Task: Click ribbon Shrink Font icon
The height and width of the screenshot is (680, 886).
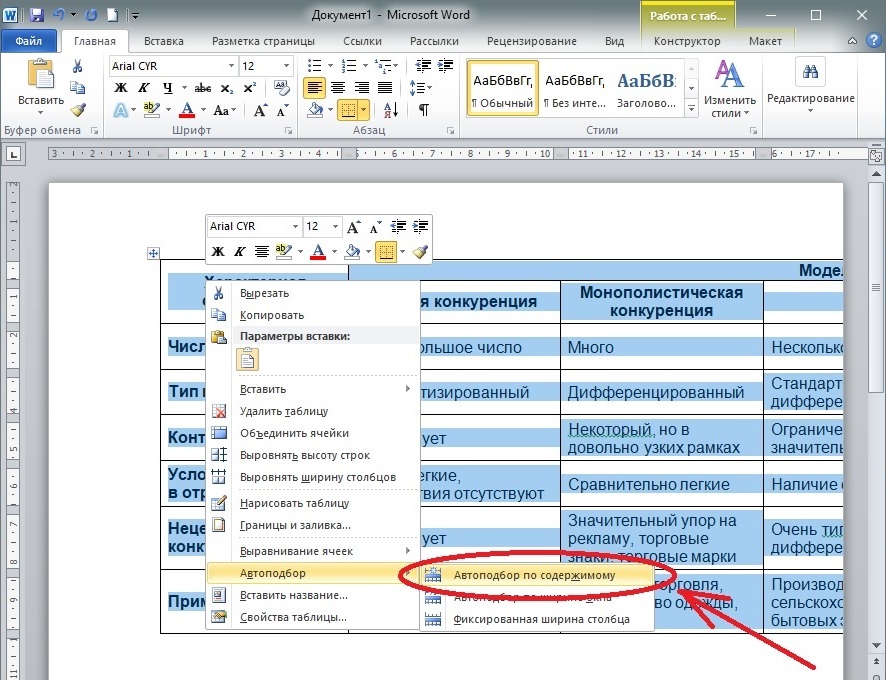Action: [283, 110]
